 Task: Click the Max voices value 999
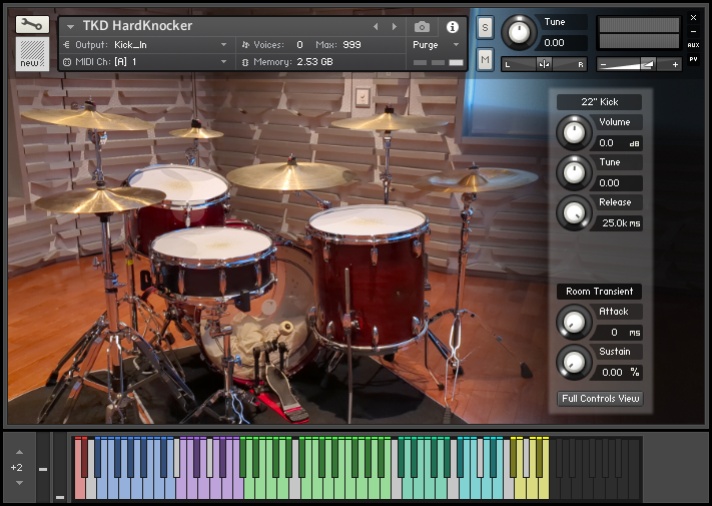pos(351,45)
